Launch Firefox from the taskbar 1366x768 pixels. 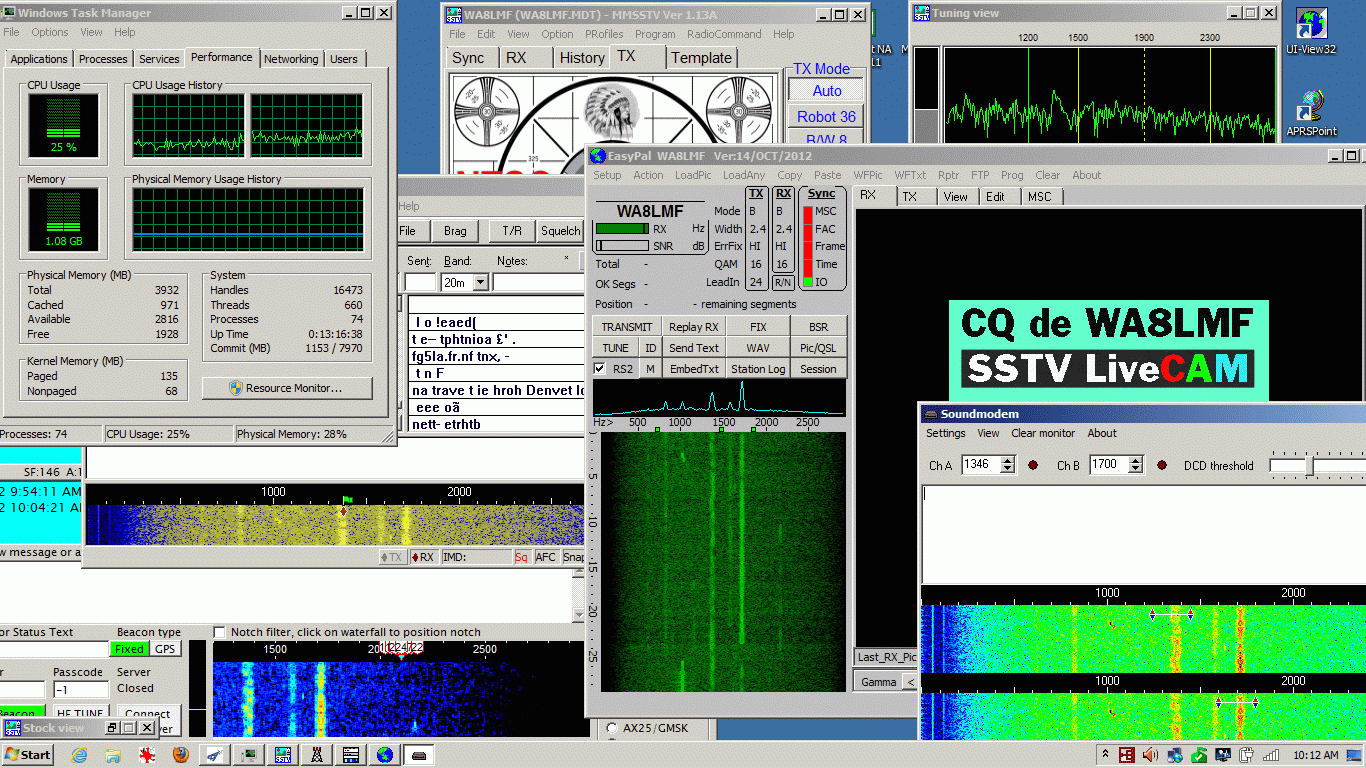coord(181,754)
